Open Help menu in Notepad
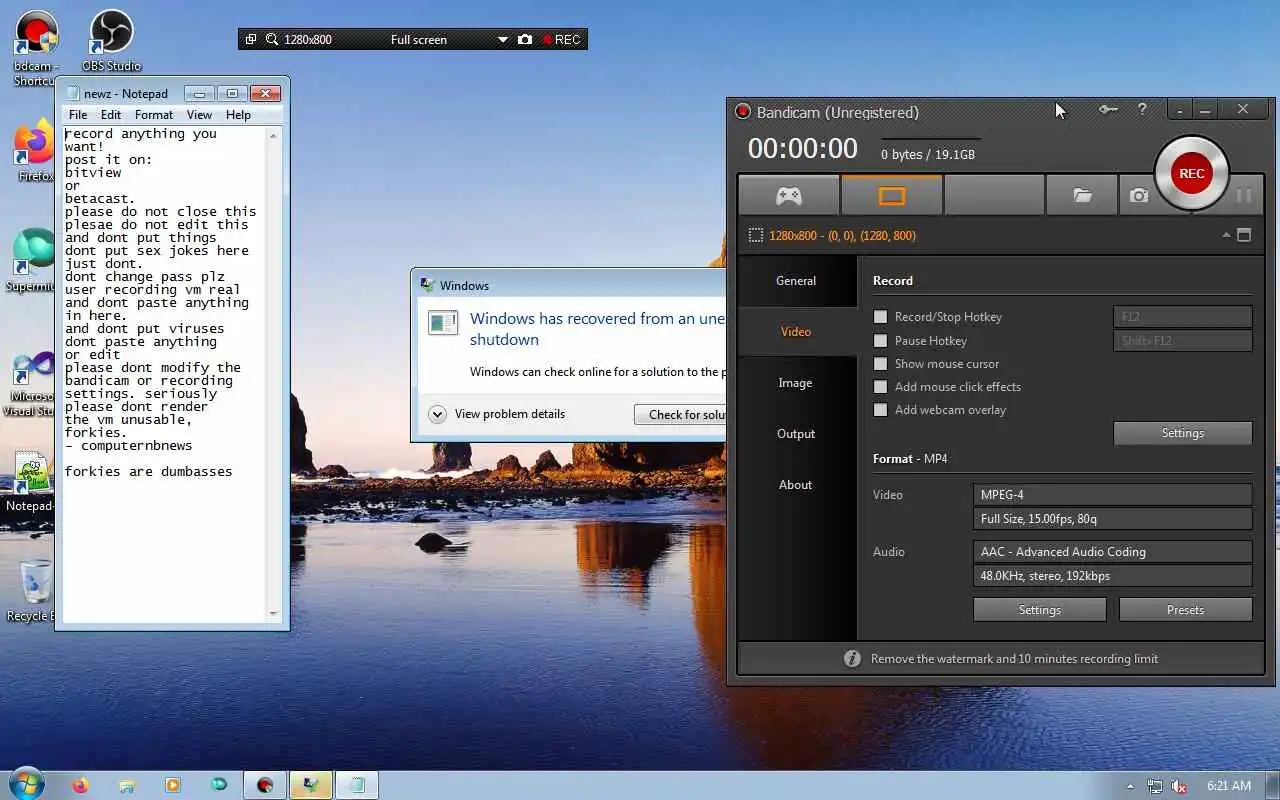Viewport: 1280px width, 800px height. tap(238, 115)
